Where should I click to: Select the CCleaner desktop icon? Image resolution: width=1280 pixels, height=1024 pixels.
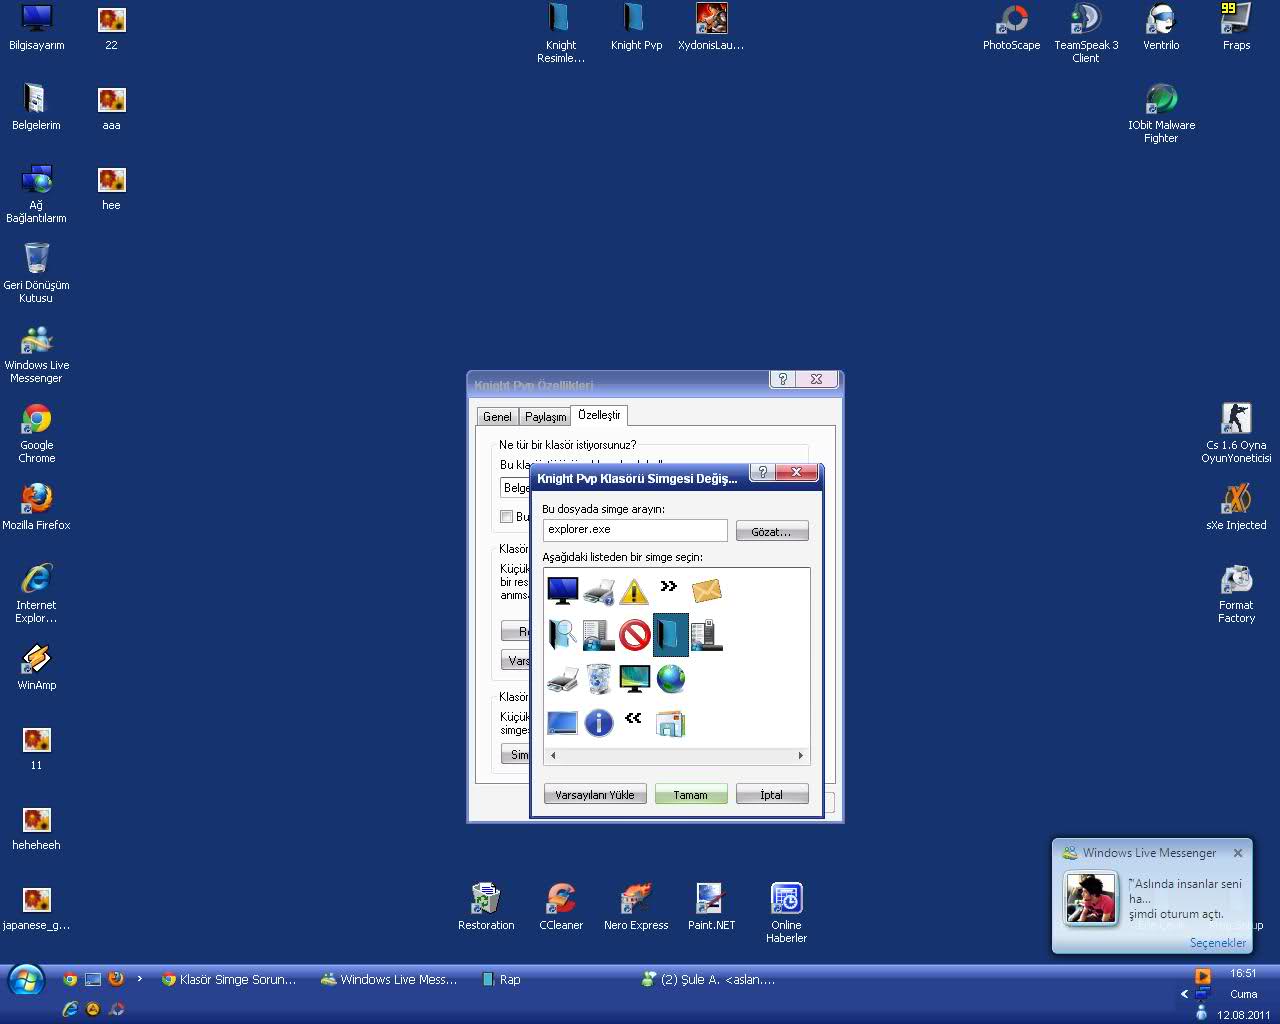(x=561, y=907)
